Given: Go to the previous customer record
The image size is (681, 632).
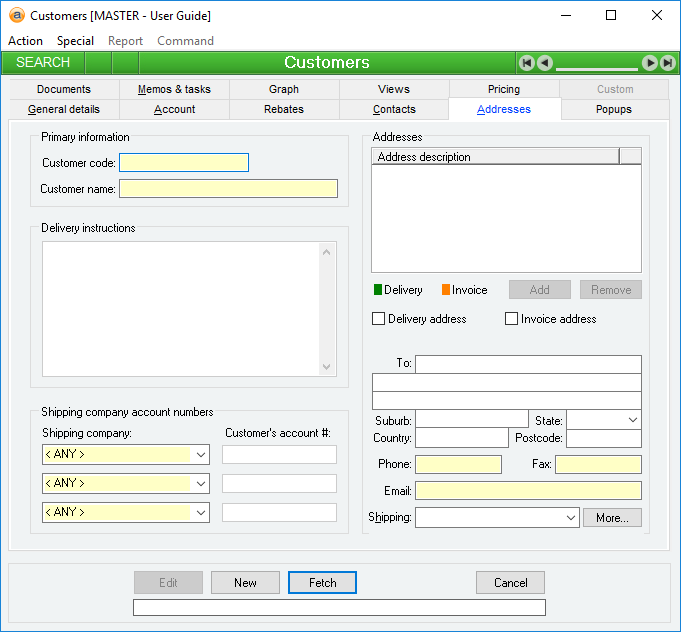Looking at the screenshot, I should tap(545, 63).
